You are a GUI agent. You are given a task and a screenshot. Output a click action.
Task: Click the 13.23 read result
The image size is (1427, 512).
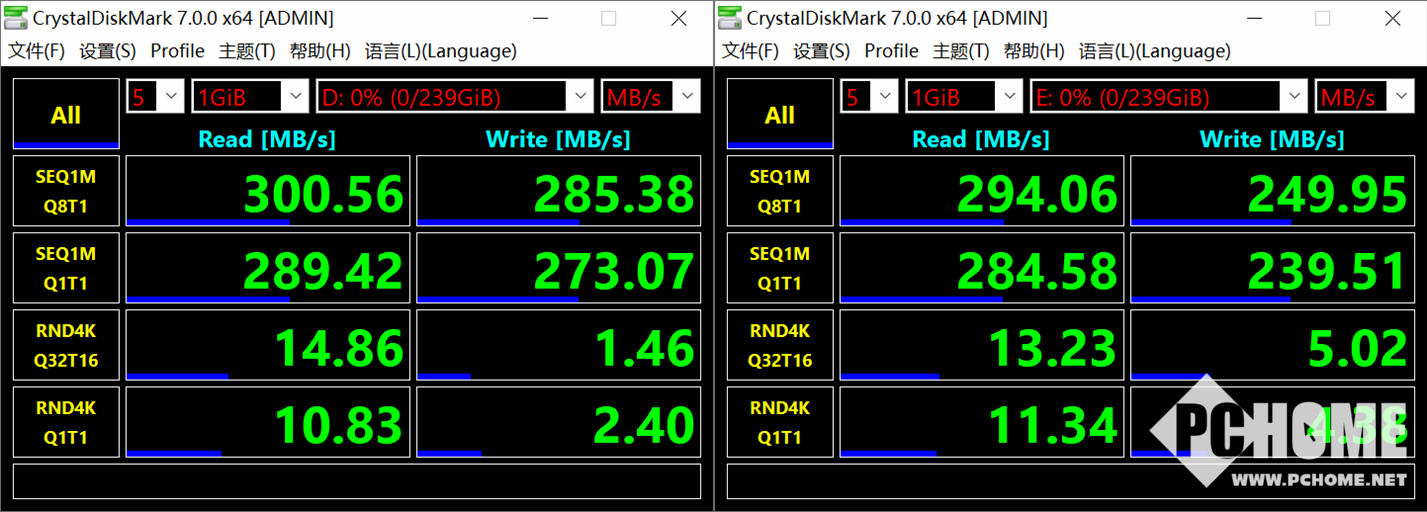pyautogui.click(x=982, y=345)
